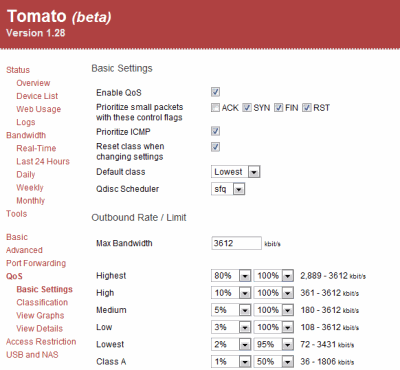Viewport: 400px width, 370px height.
Task: Open Highest limit 100% dropdown
Action: tap(274, 276)
